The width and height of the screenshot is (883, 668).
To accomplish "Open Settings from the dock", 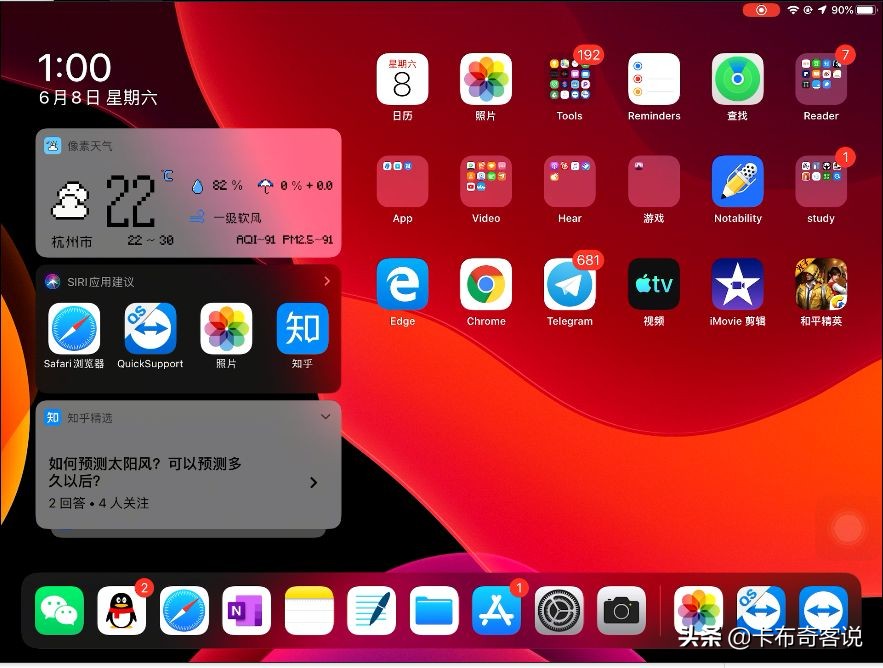I will coord(558,608).
